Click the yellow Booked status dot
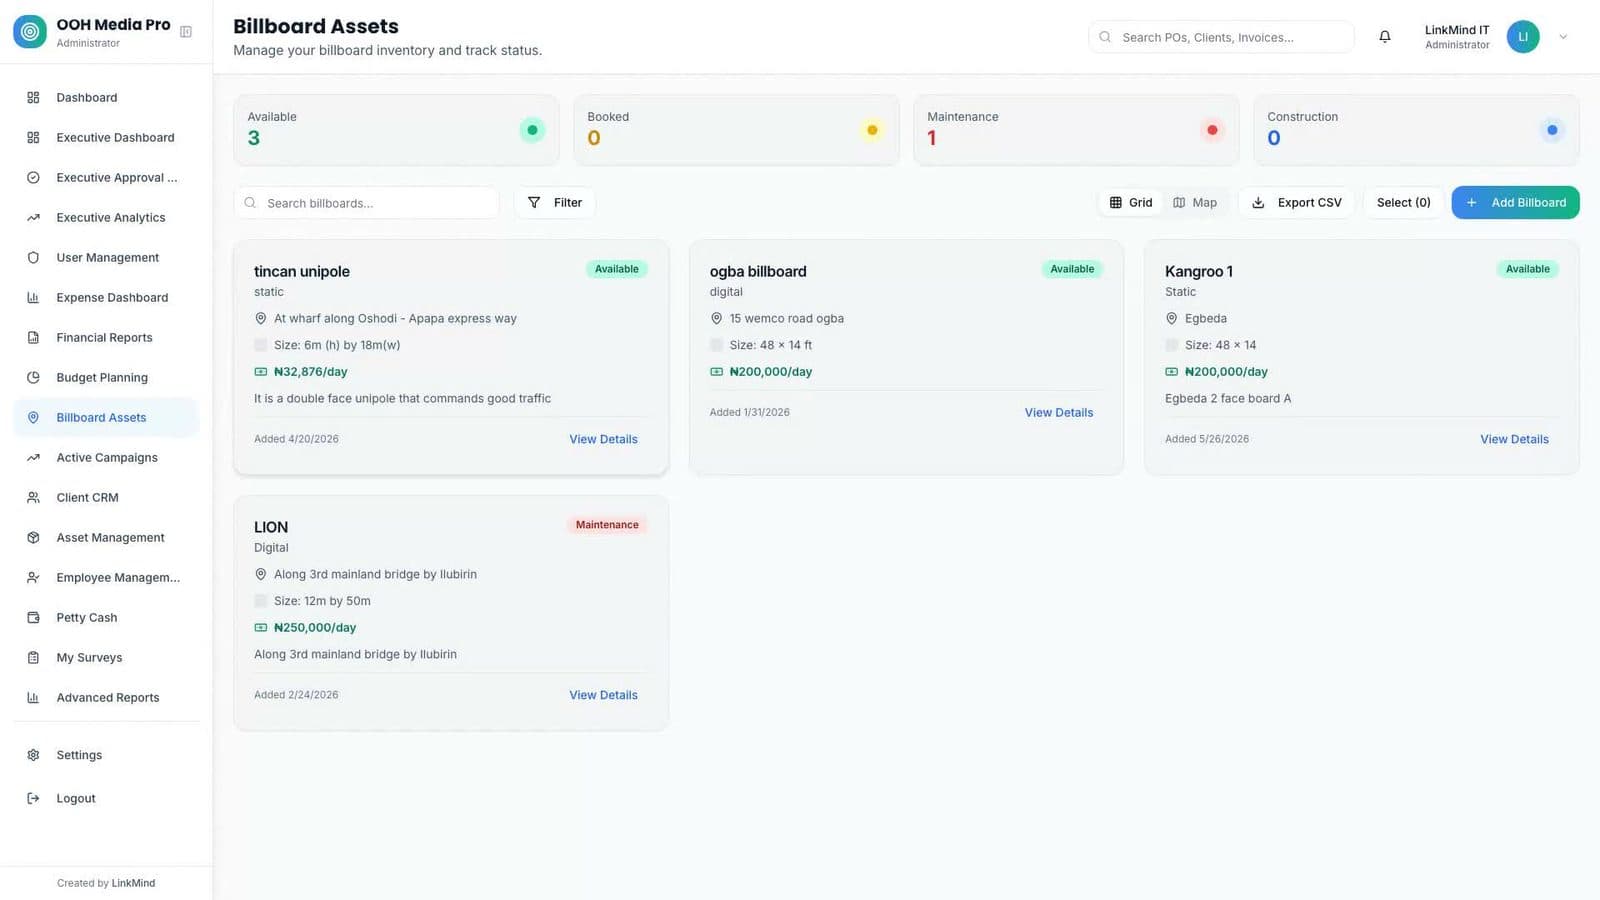This screenshot has height=900, width=1600. 872,130
